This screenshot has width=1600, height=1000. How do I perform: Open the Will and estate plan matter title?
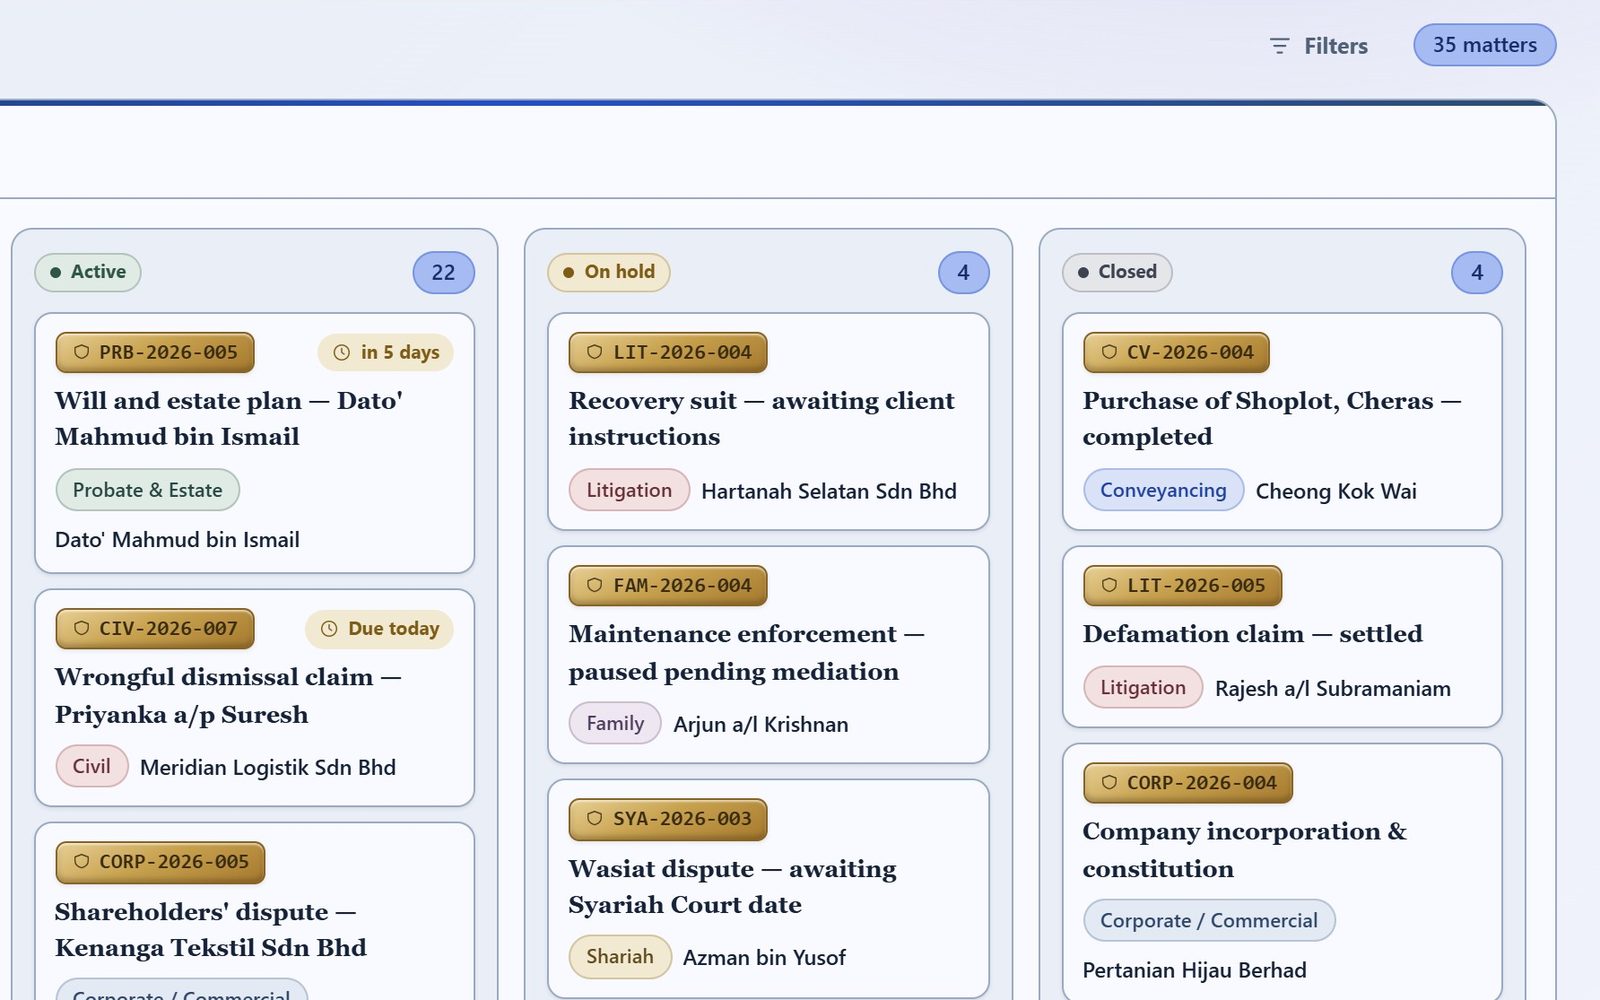pyautogui.click(x=229, y=419)
